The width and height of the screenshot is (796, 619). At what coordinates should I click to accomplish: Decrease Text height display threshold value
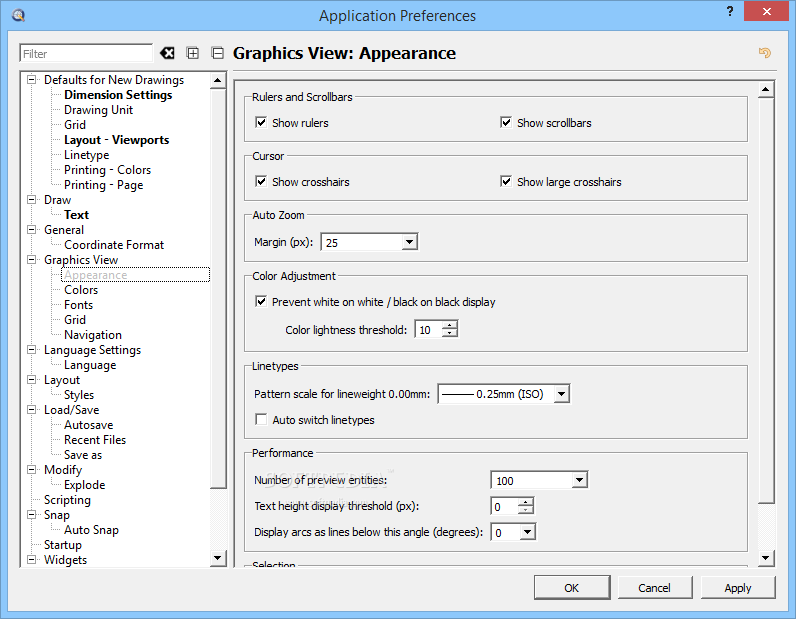coord(526,510)
